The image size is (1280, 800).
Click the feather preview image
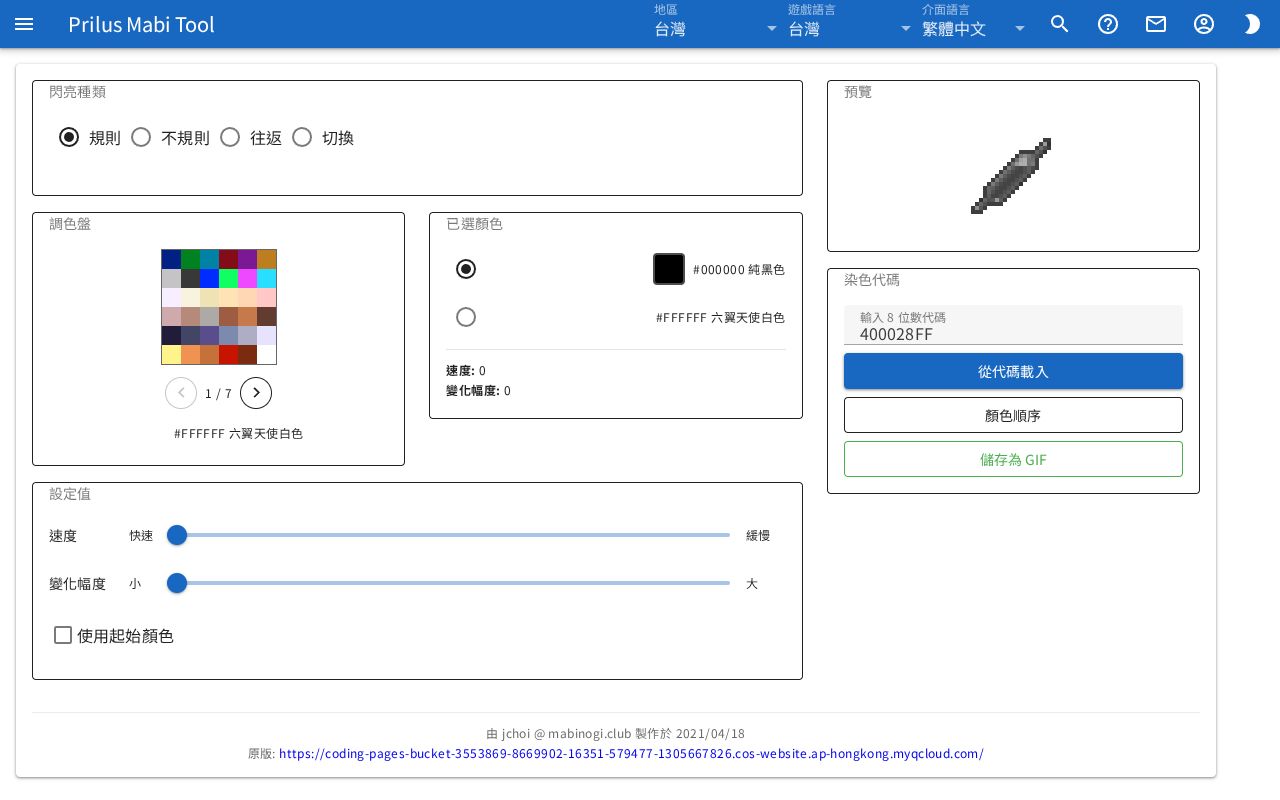click(x=1012, y=175)
